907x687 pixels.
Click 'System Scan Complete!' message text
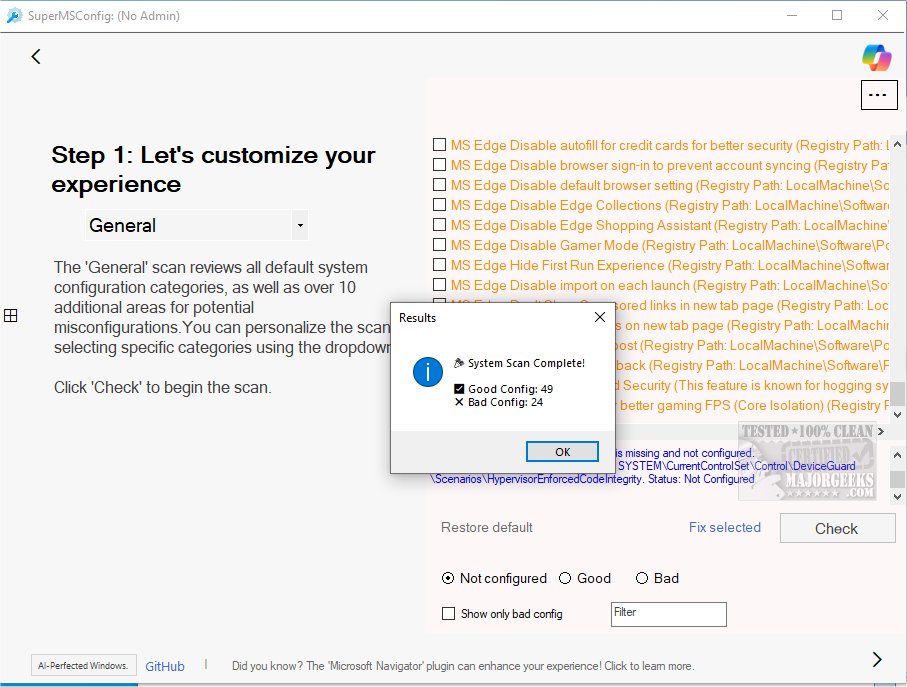[526, 363]
